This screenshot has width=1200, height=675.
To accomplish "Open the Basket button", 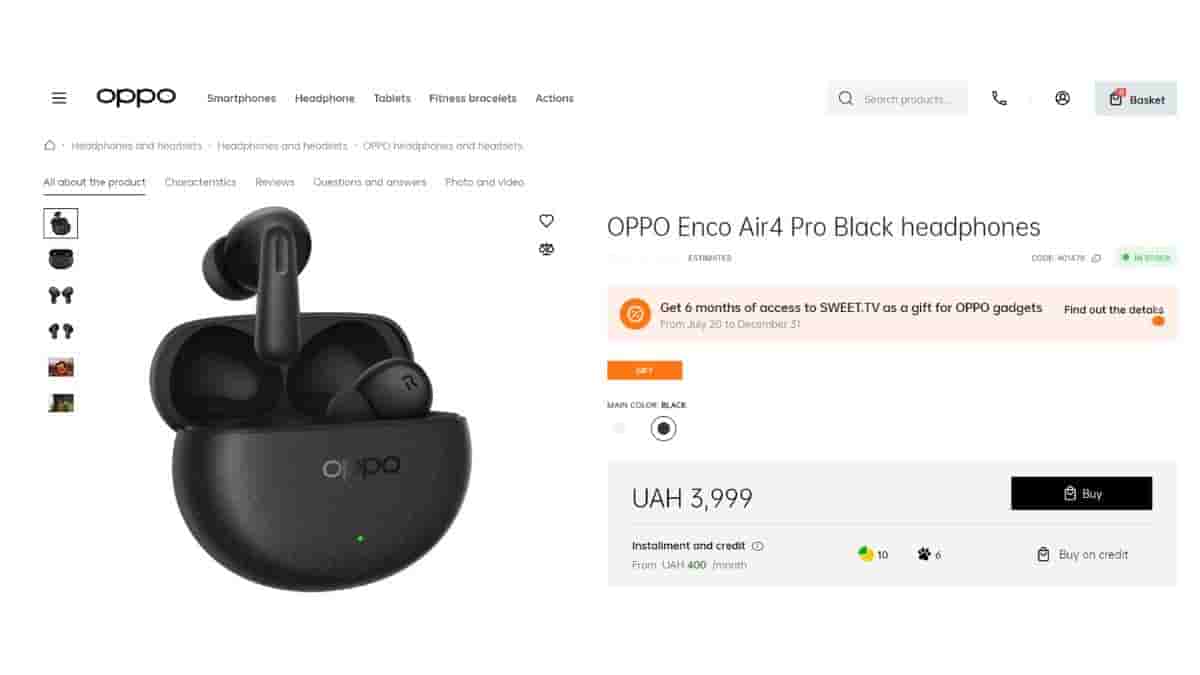I will pyautogui.click(x=1136, y=98).
